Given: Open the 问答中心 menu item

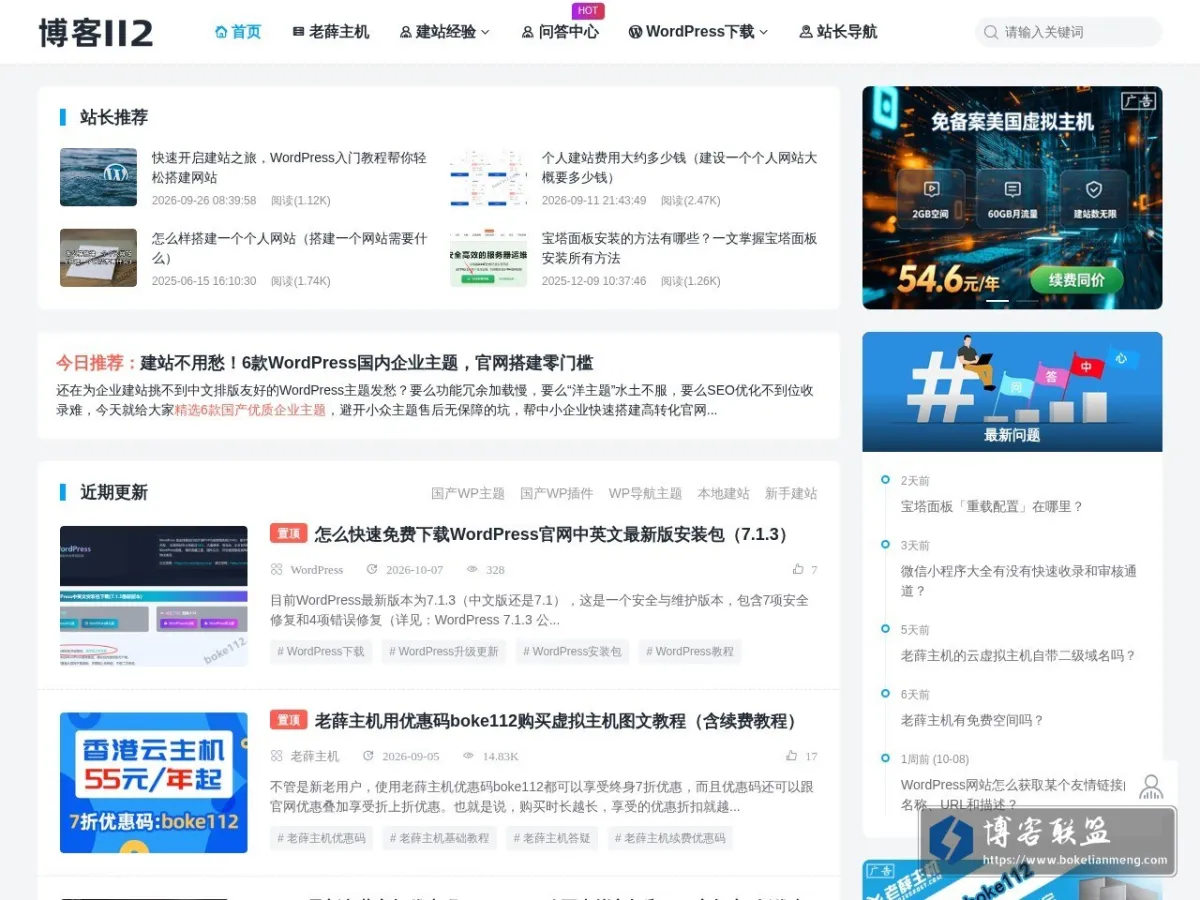Looking at the screenshot, I should (x=560, y=32).
